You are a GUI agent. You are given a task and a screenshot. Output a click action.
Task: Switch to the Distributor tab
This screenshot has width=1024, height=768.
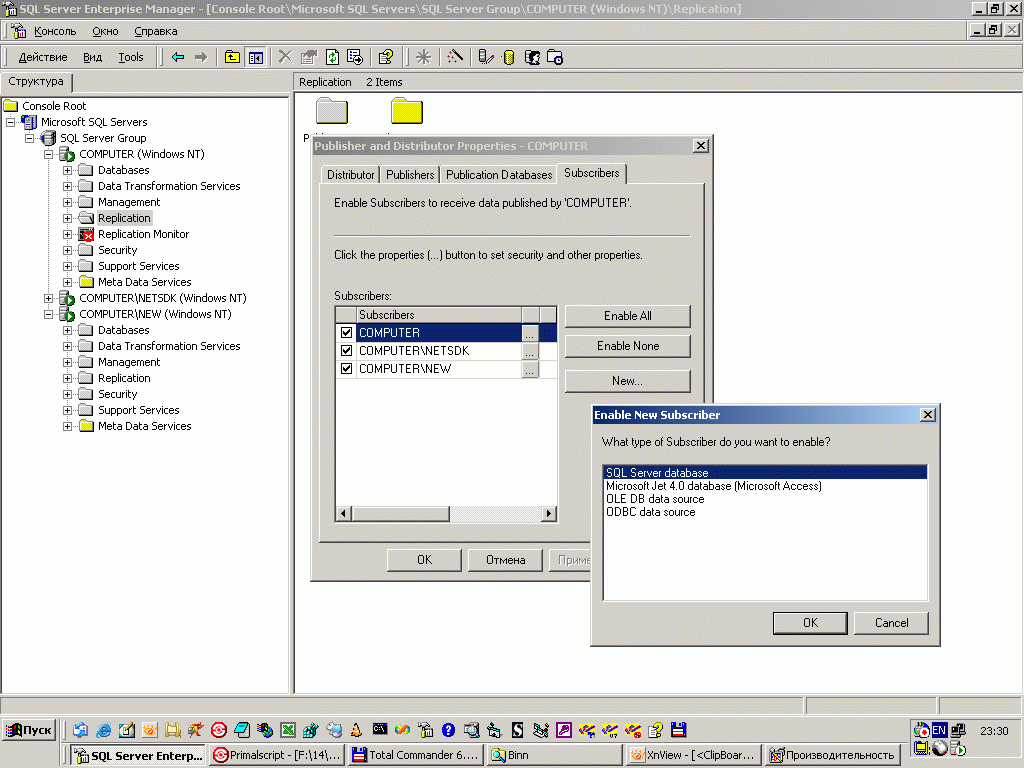(x=351, y=175)
